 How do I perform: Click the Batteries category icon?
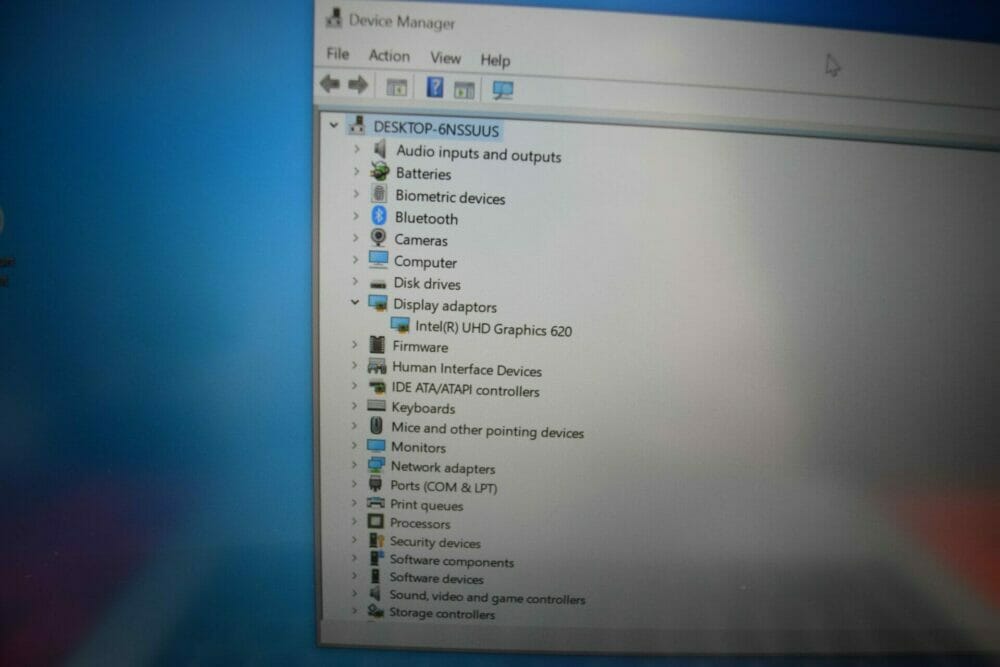(380, 171)
